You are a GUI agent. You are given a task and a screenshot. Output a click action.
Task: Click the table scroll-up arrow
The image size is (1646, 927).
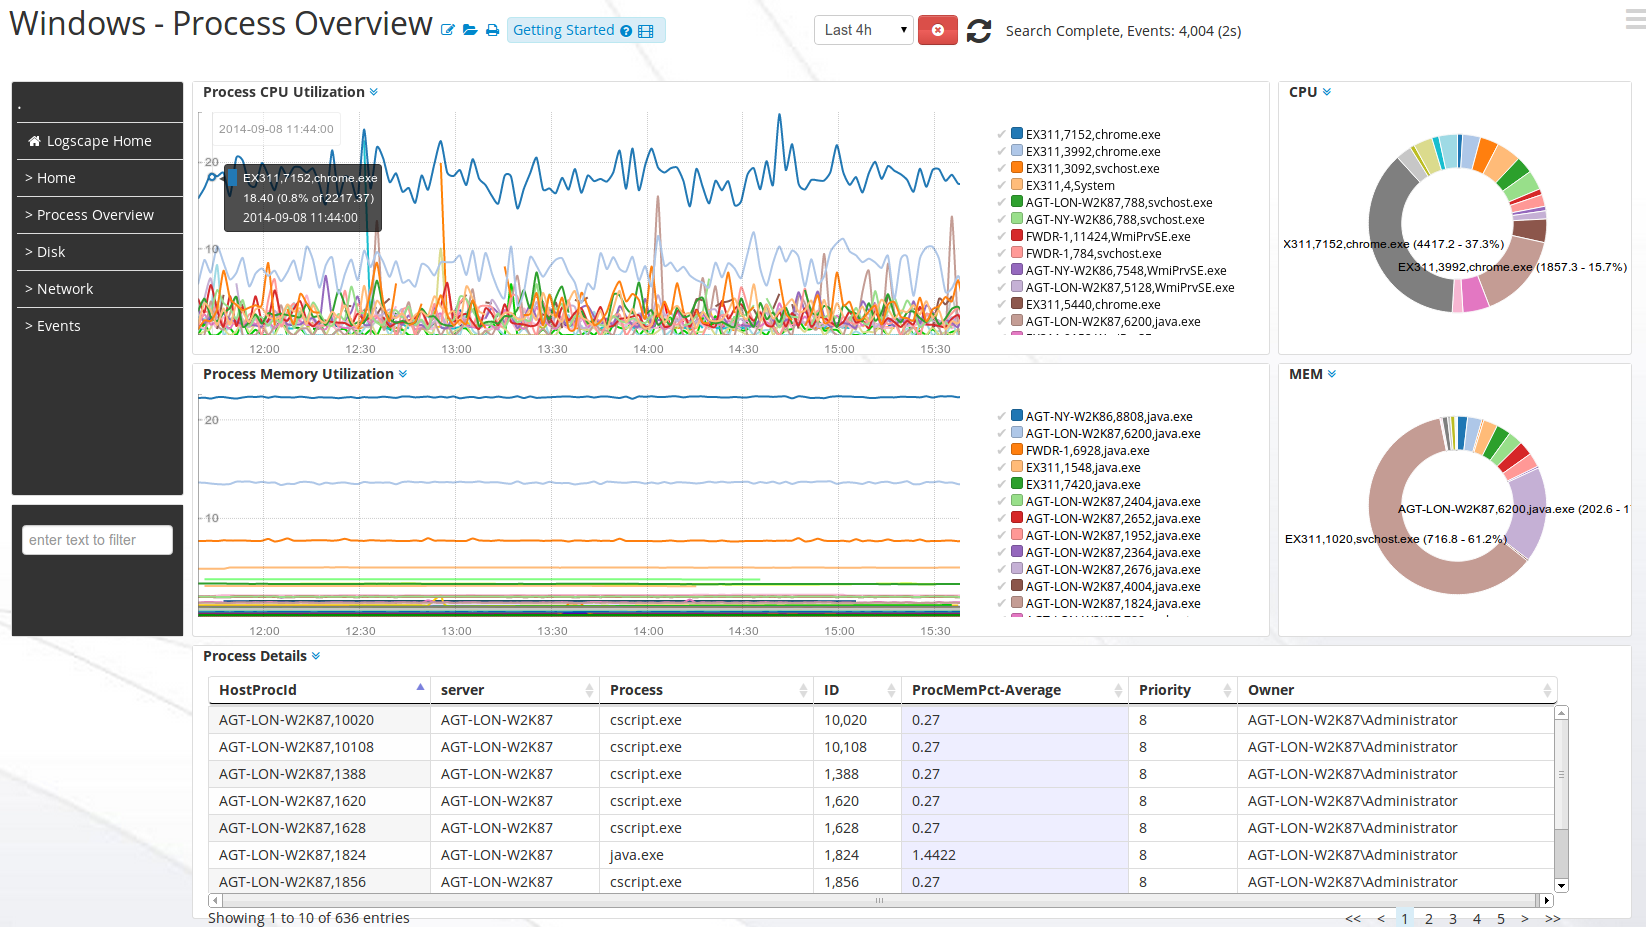[x=1562, y=713]
